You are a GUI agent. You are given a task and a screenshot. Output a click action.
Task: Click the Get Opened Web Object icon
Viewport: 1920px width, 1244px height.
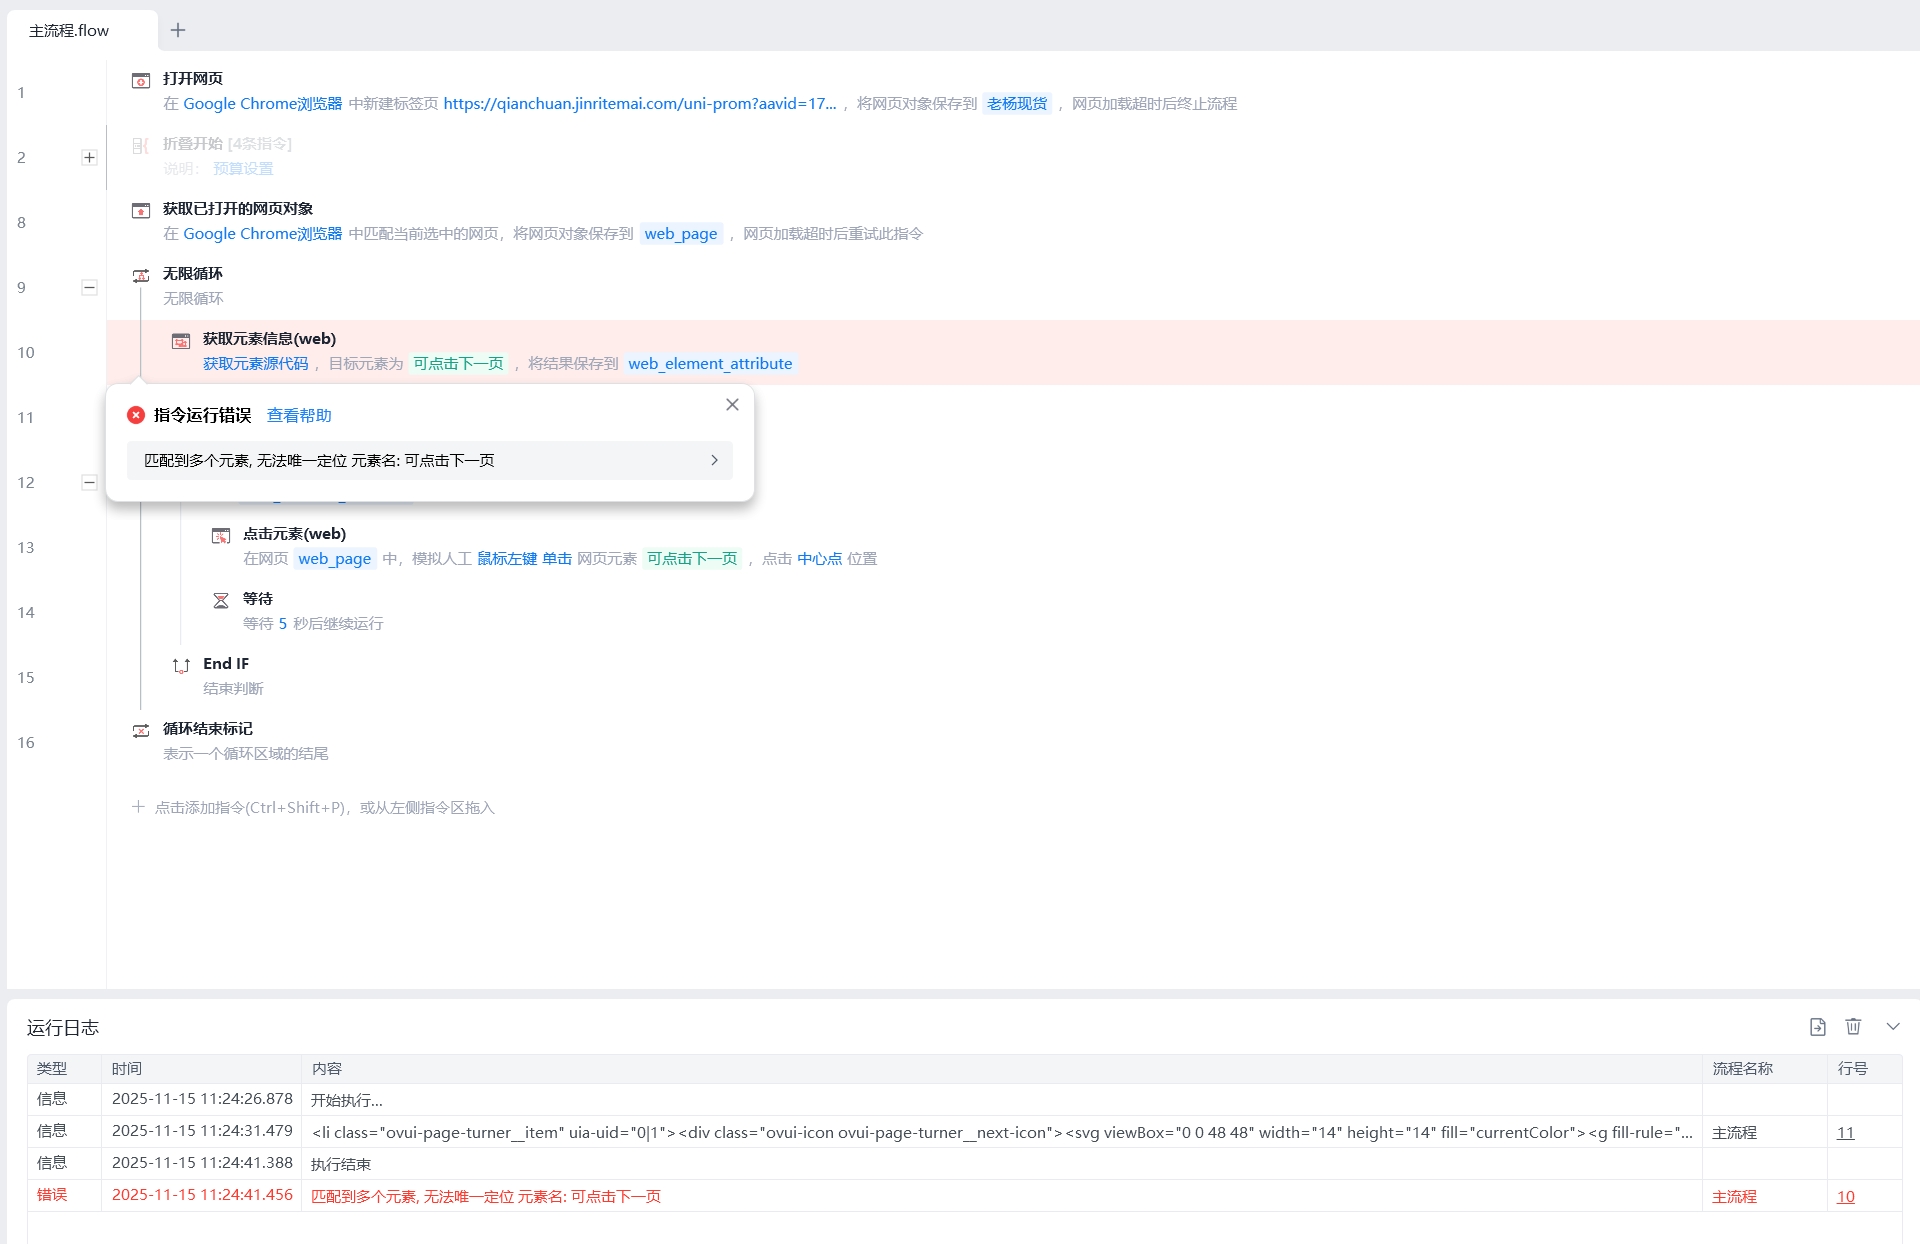coord(141,210)
